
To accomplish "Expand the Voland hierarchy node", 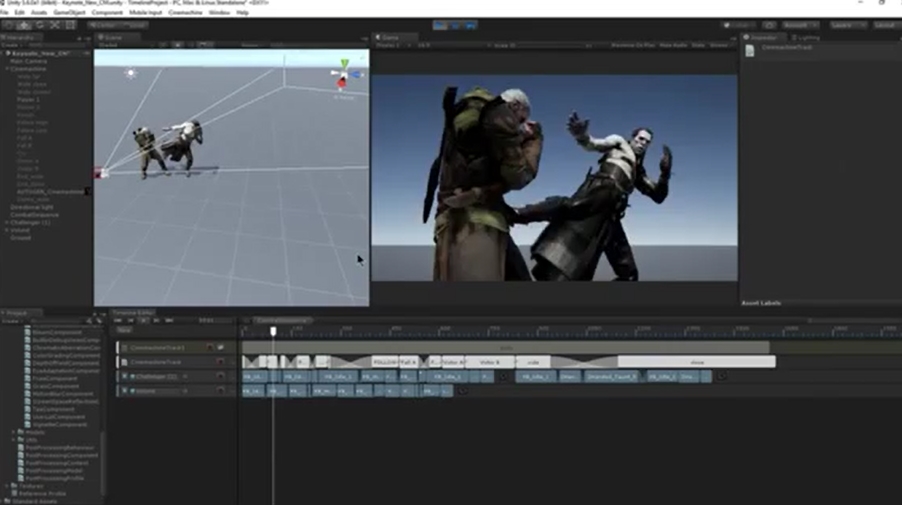I will point(7,229).
